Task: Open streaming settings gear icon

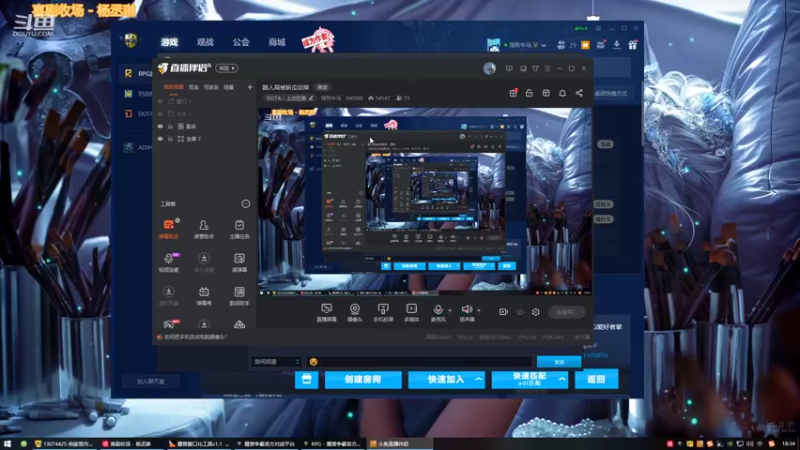Action: (x=536, y=312)
